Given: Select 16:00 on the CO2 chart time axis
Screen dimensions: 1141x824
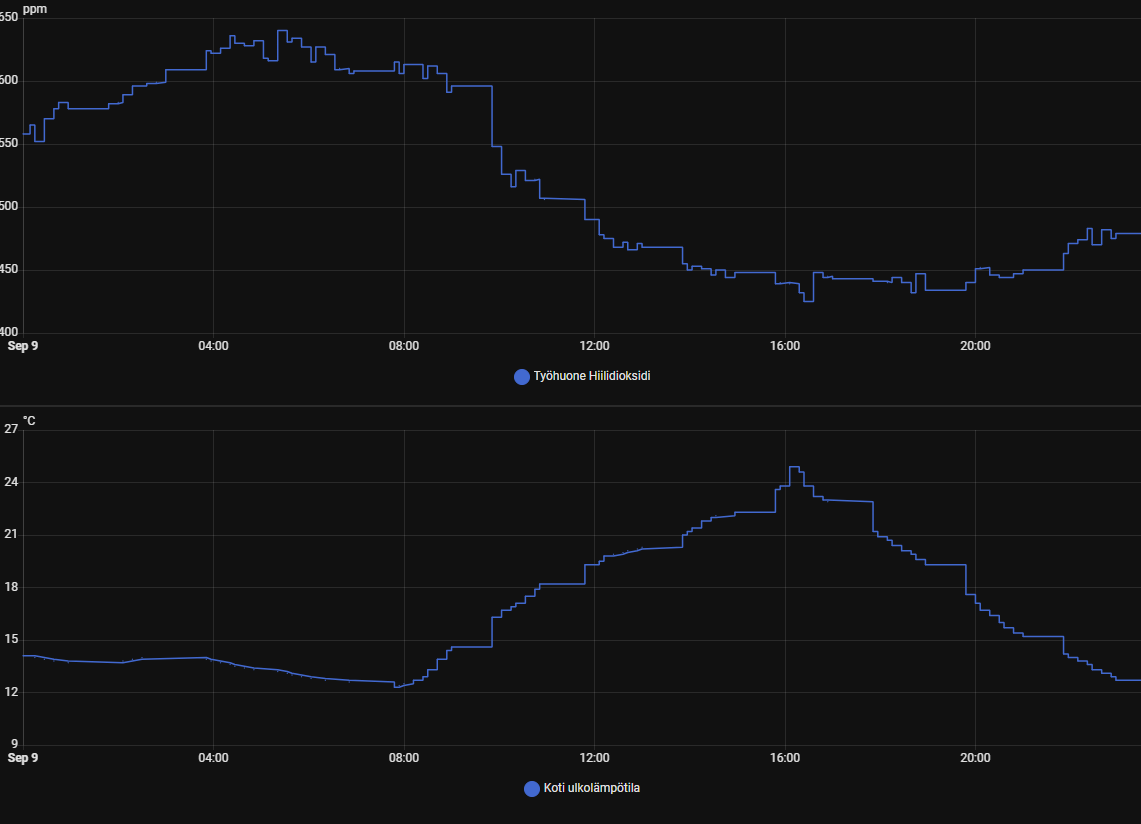Looking at the screenshot, I should click(785, 346).
